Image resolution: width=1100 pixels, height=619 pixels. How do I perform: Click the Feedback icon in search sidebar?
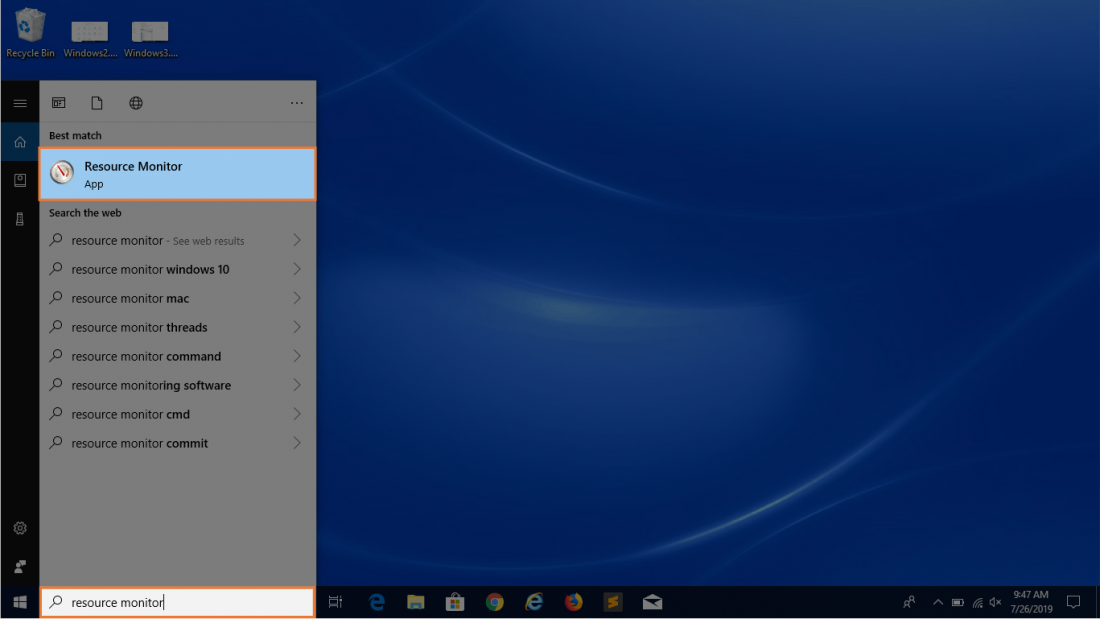(20, 566)
